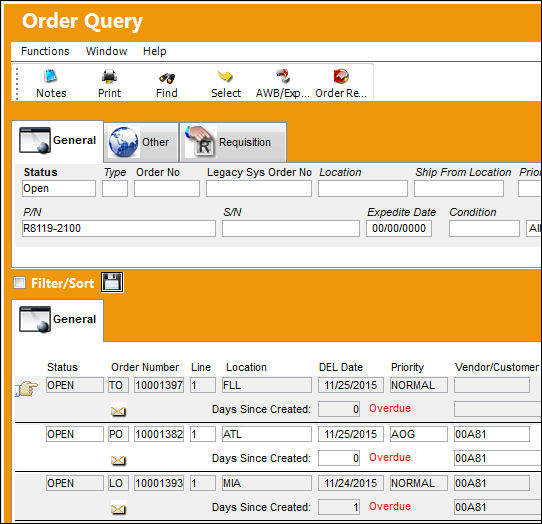Click Days Since Created value 1
The image size is (542, 524).
[x=339, y=507]
